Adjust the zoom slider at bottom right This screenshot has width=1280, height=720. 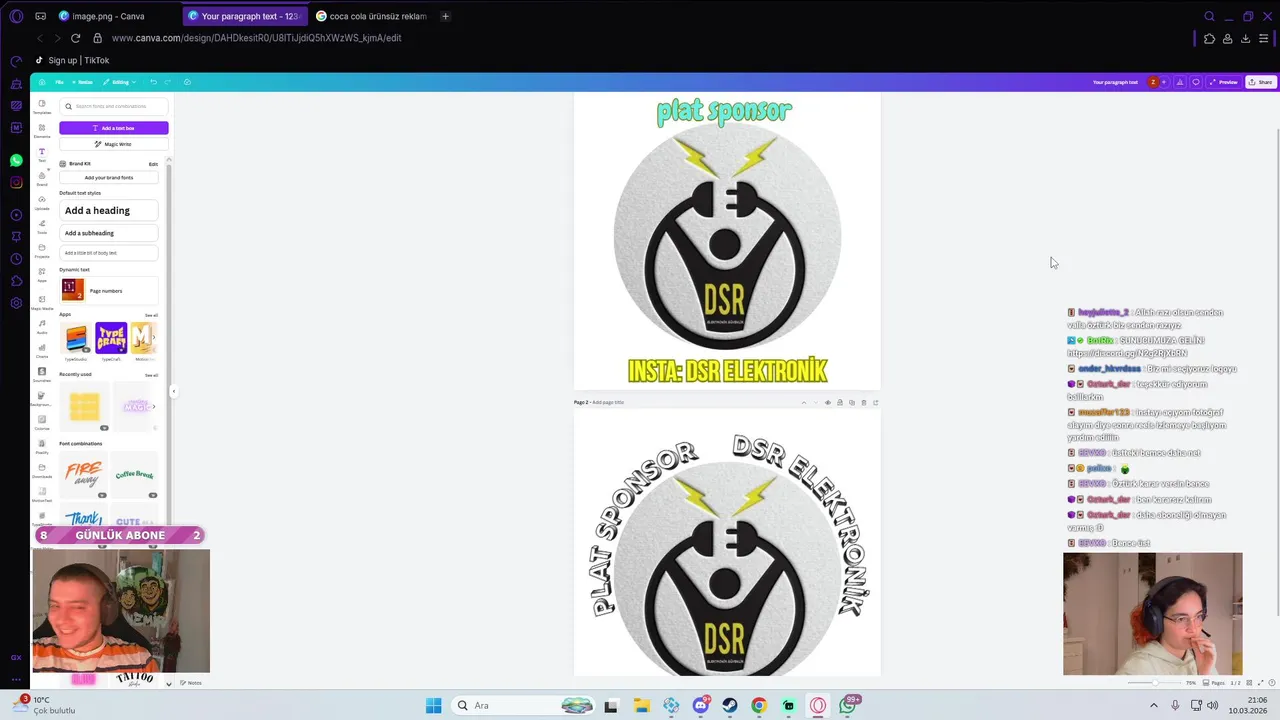1154,682
